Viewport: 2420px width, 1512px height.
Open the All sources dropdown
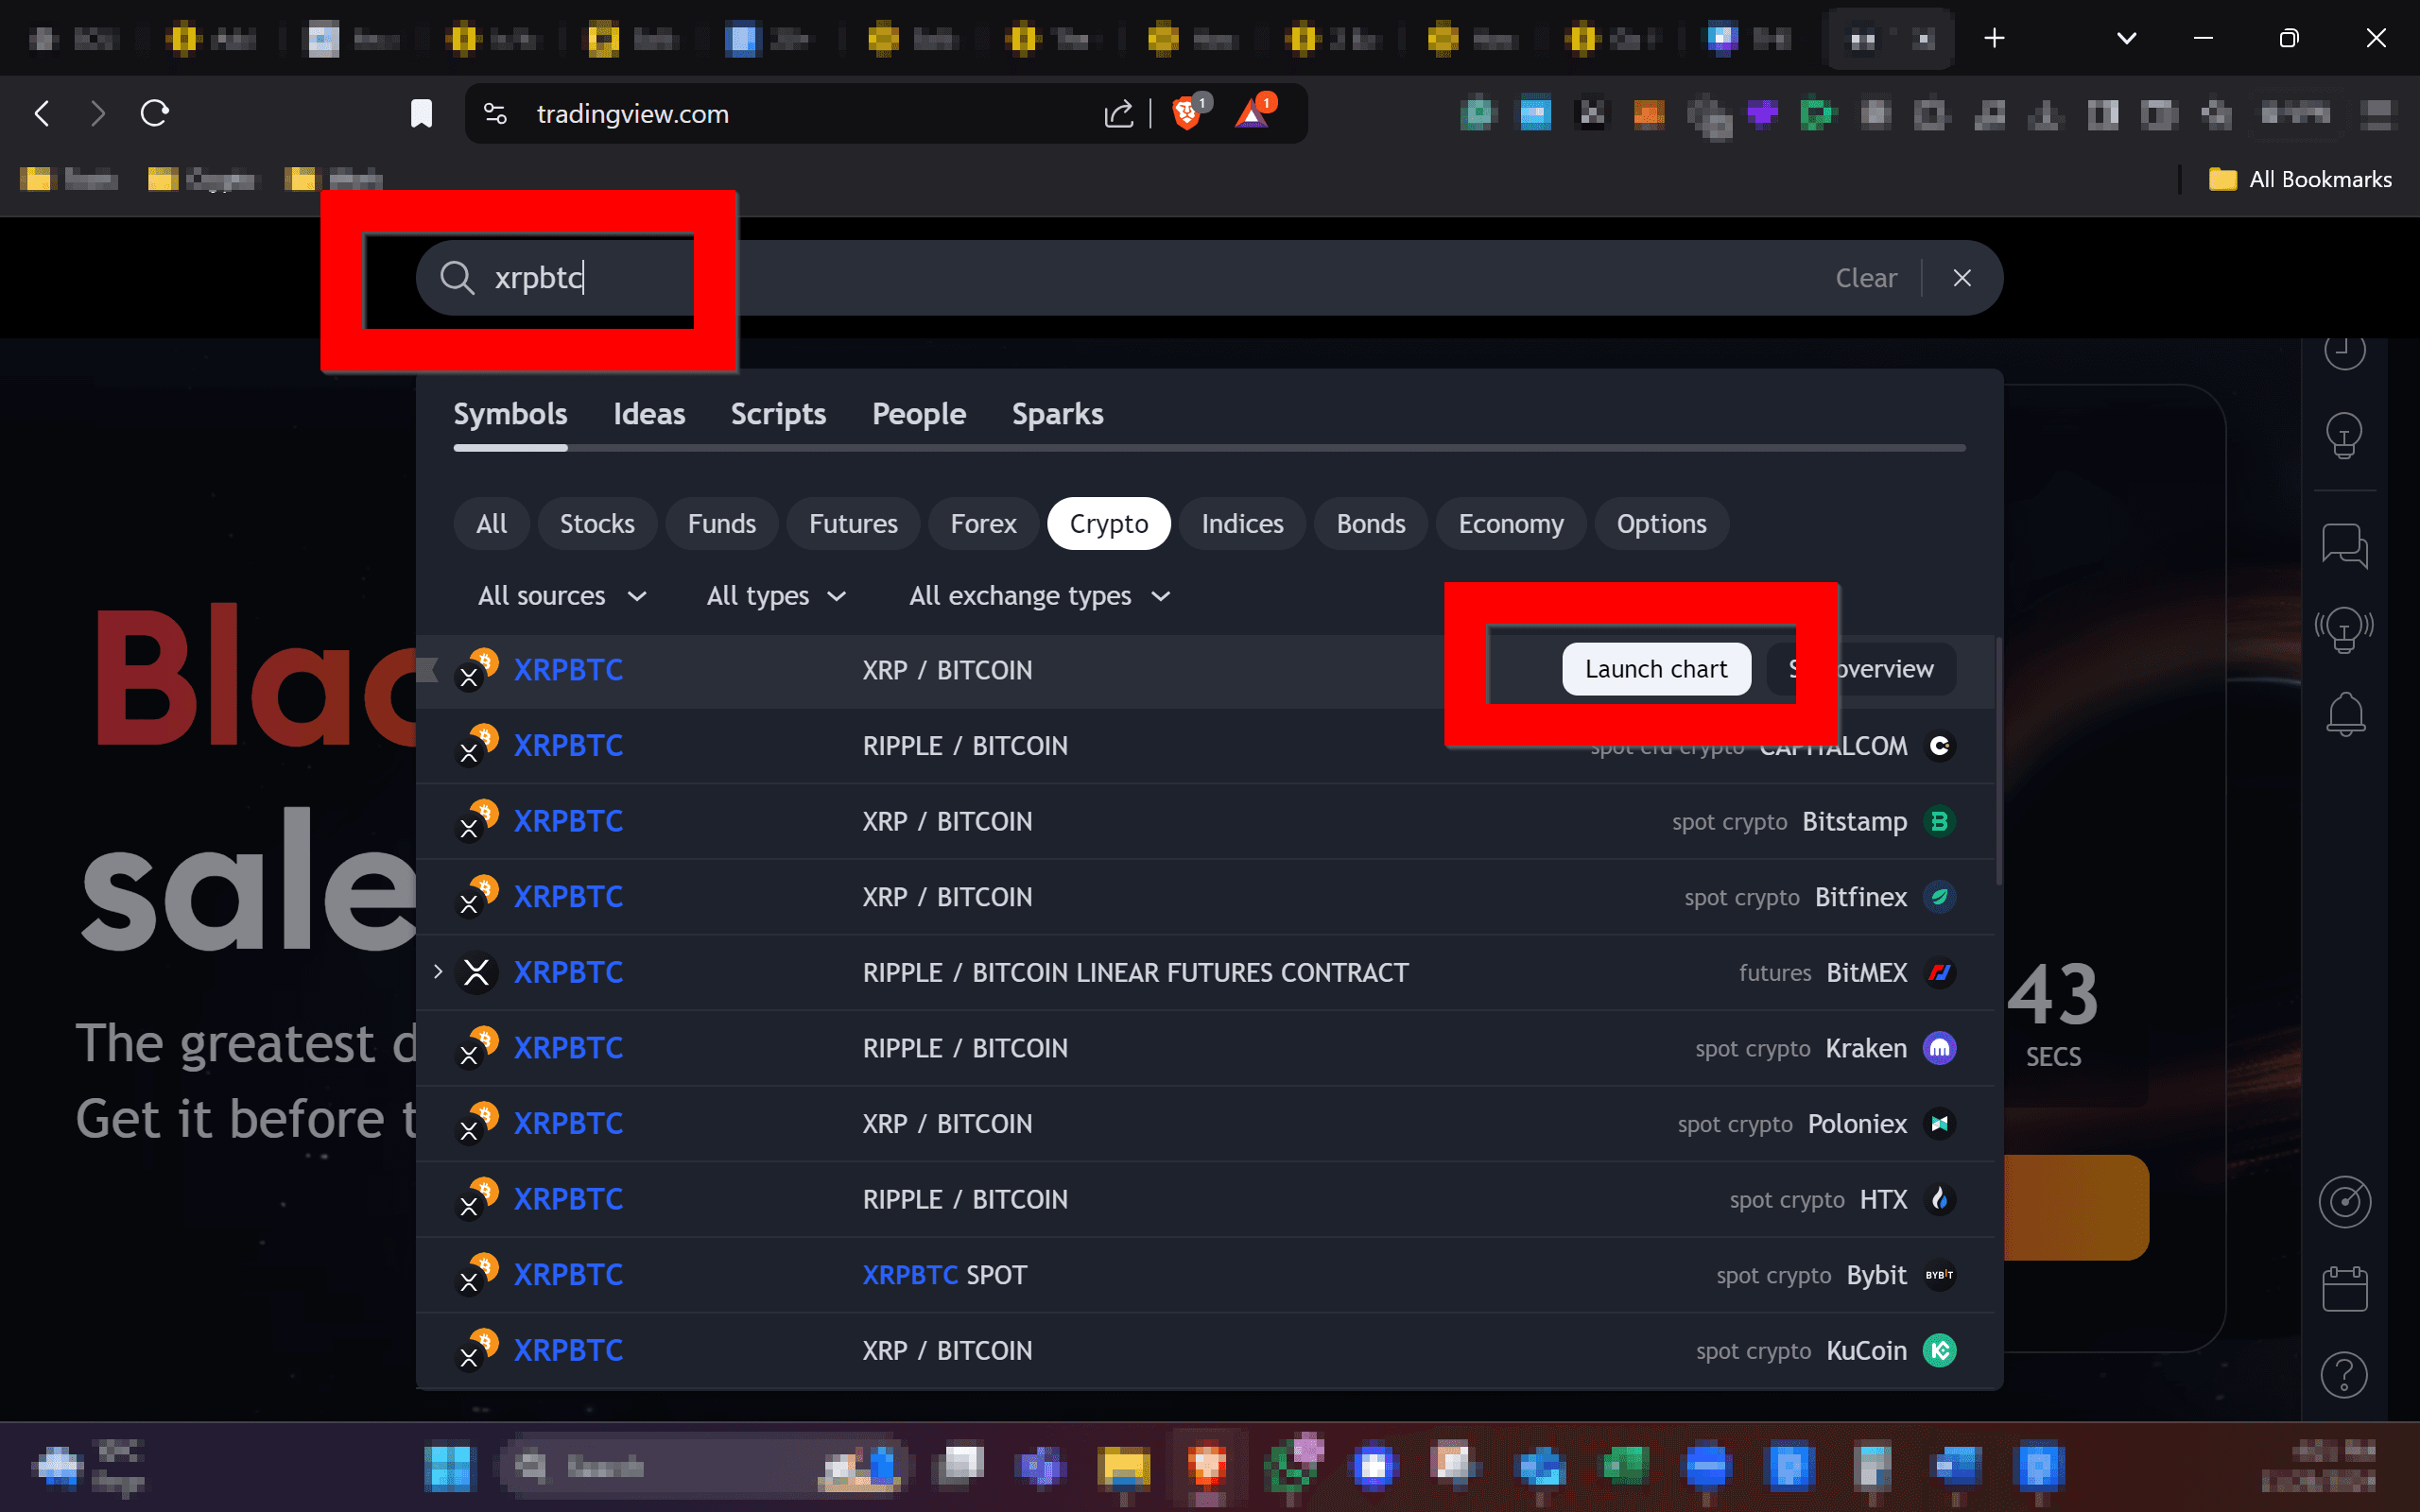pyautogui.click(x=562, y=596)
